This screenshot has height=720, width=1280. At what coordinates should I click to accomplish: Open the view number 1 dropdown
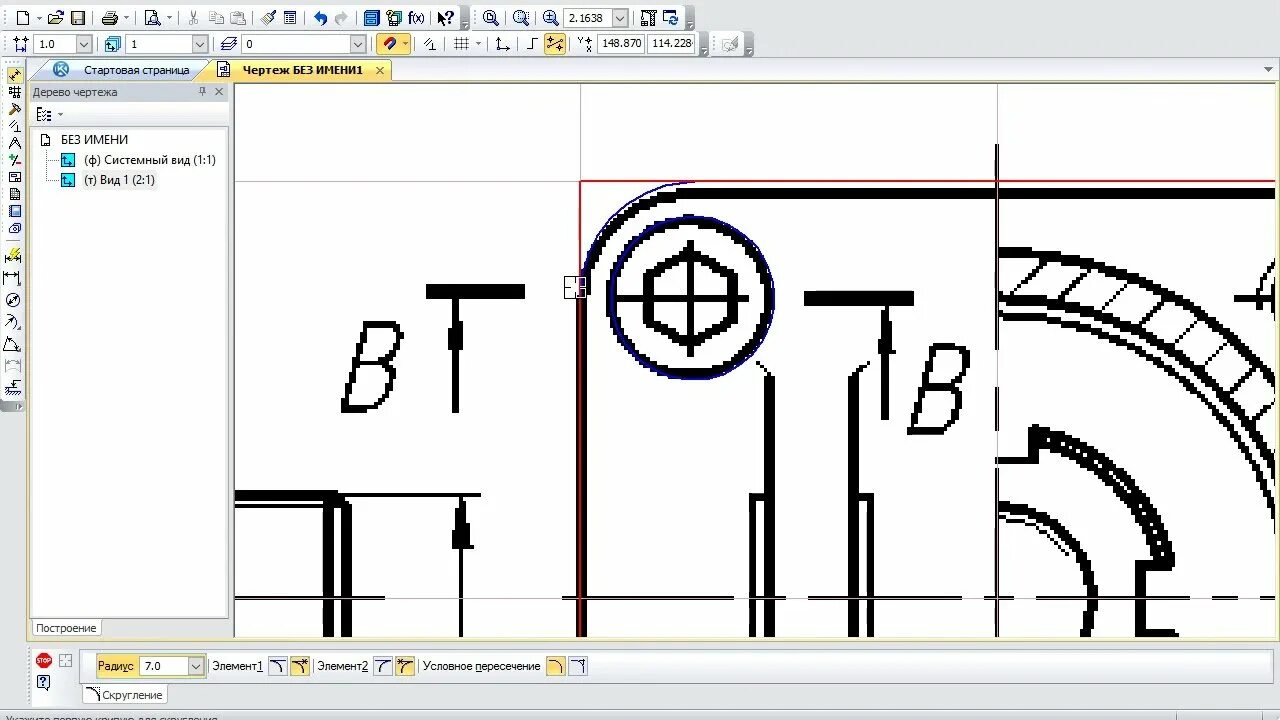200,44
